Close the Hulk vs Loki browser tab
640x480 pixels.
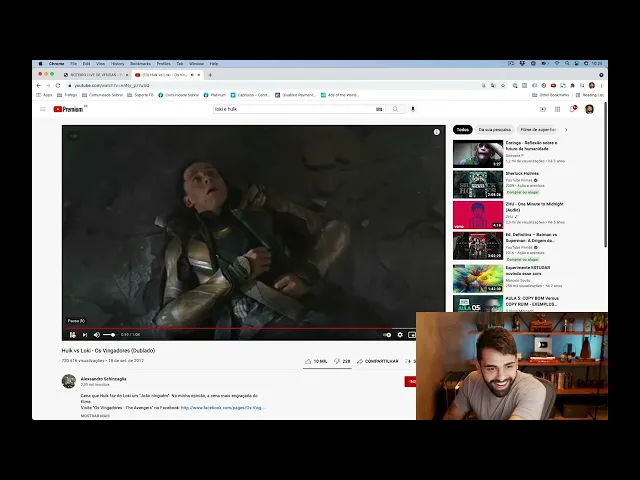point(199,75)
